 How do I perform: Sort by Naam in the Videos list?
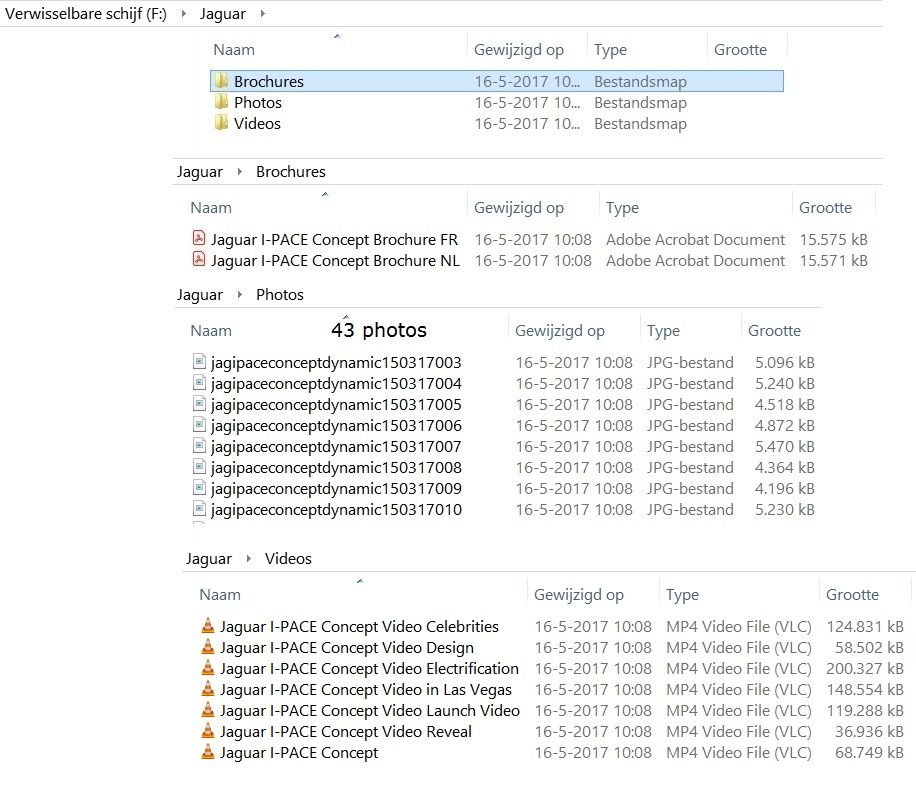click(220, 595)
